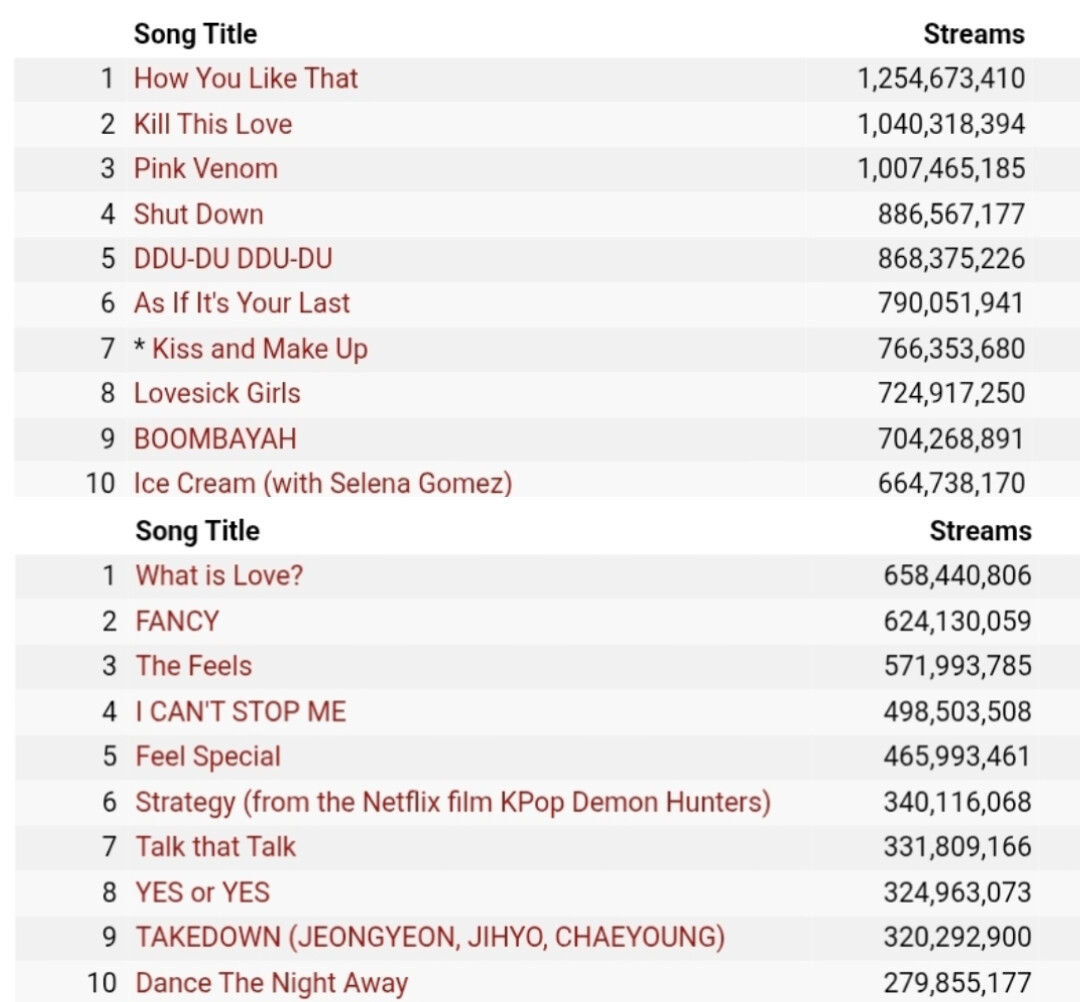Open the How You Like That link
This screenshot has height=1002, width=1080.
(246, 79)
